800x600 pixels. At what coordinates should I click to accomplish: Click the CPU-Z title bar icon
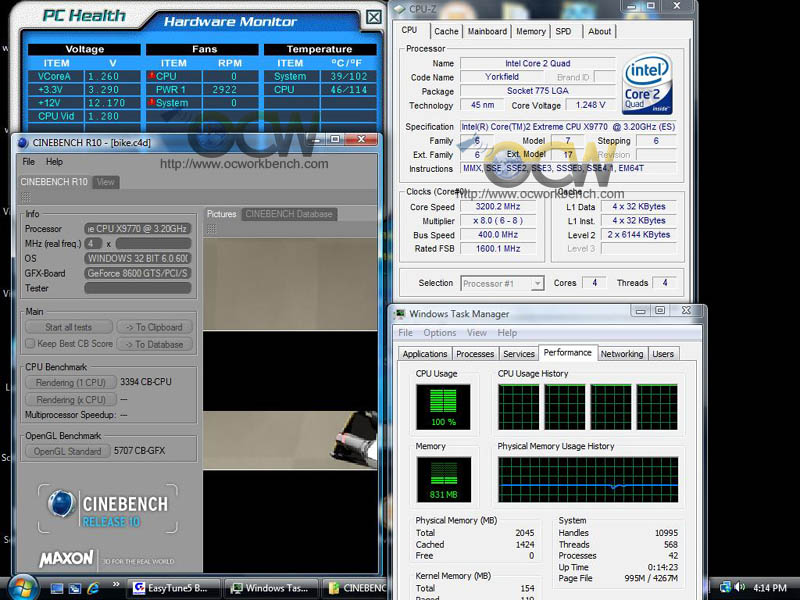399,9
